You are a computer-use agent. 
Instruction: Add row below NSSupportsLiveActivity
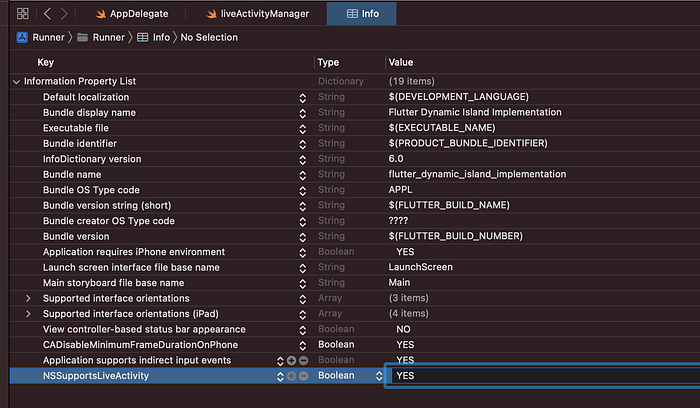pyautogui.click(x=292, y=376)
